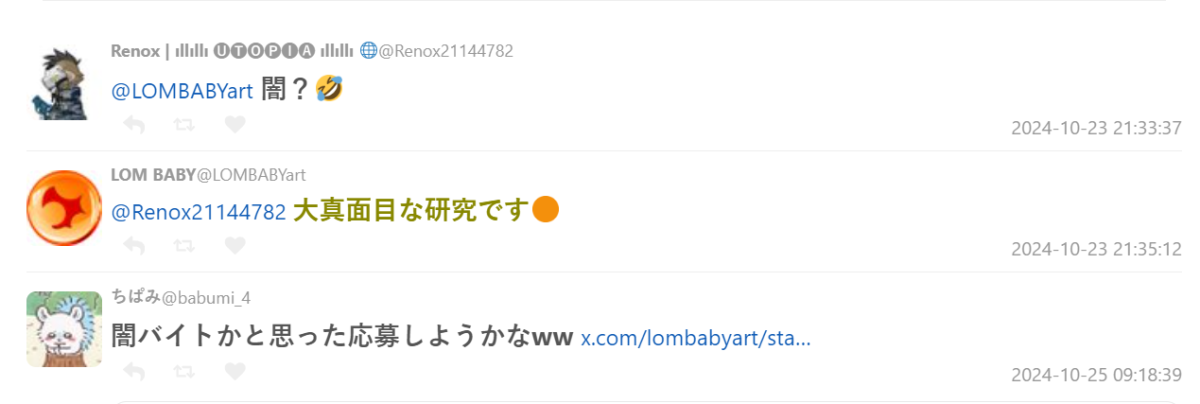This screenshot has height=404, width=1200.
Task: Open LOM BABY's orange avatar
Action: (x=64, y=207)
